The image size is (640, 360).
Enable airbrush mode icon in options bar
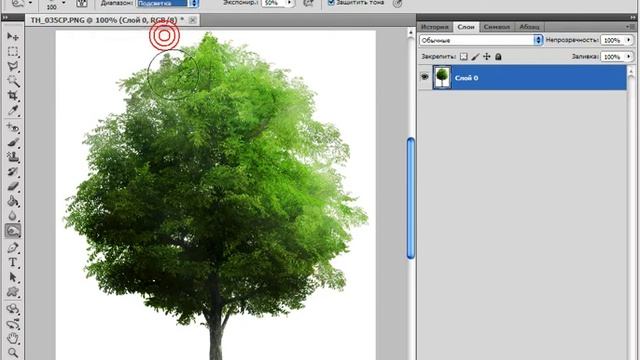click(309, 3)
